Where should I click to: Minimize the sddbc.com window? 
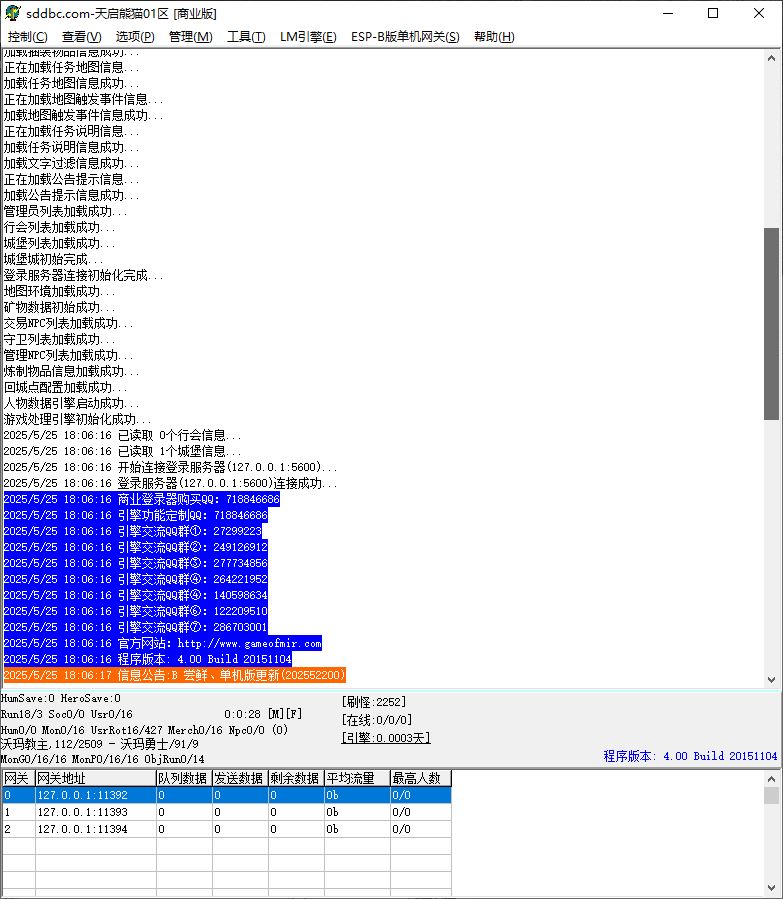point(668,13)
